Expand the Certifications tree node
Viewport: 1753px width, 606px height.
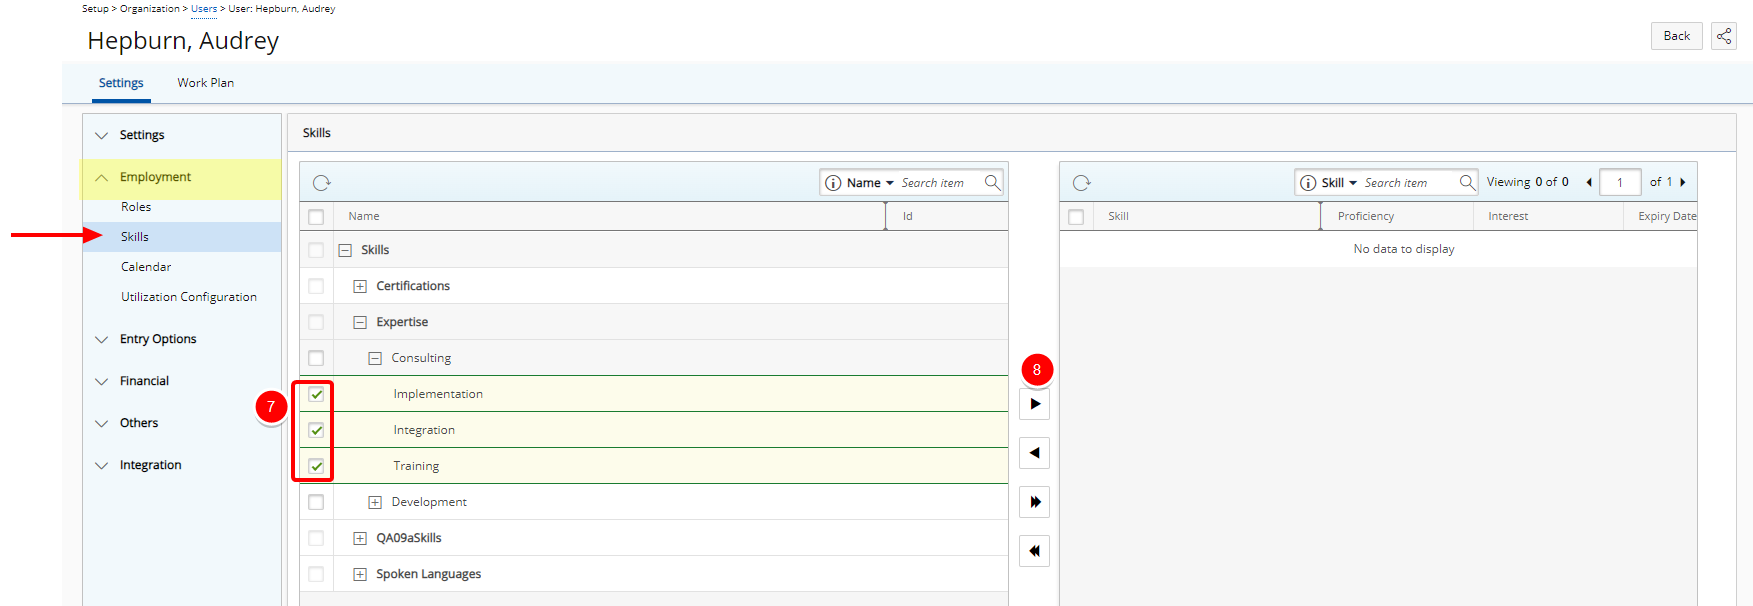point(360,286)
